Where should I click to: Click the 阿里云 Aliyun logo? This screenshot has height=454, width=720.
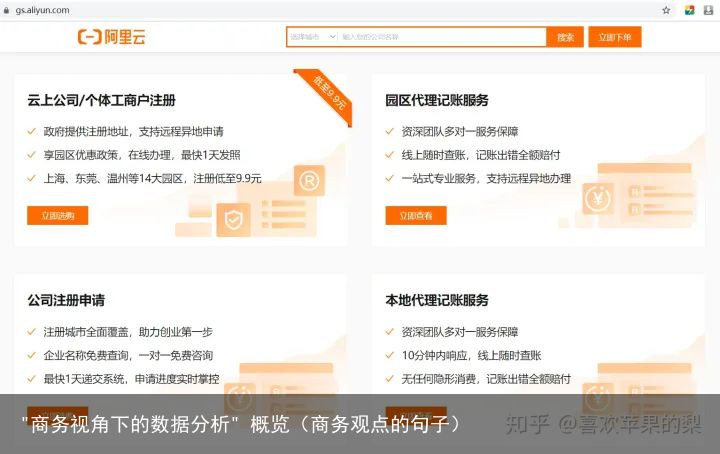click(112, 37)
